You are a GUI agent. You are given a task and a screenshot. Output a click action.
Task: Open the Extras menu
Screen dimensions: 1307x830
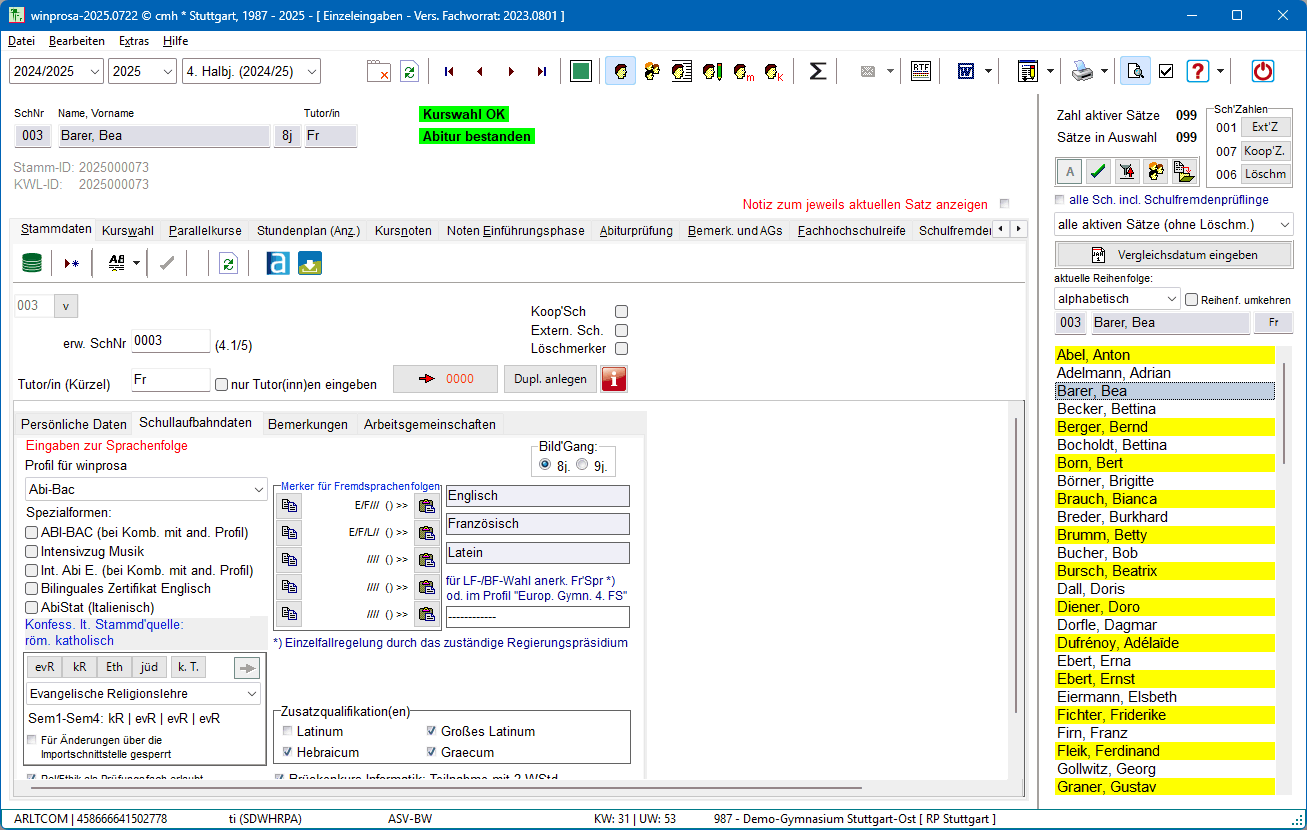133,41
